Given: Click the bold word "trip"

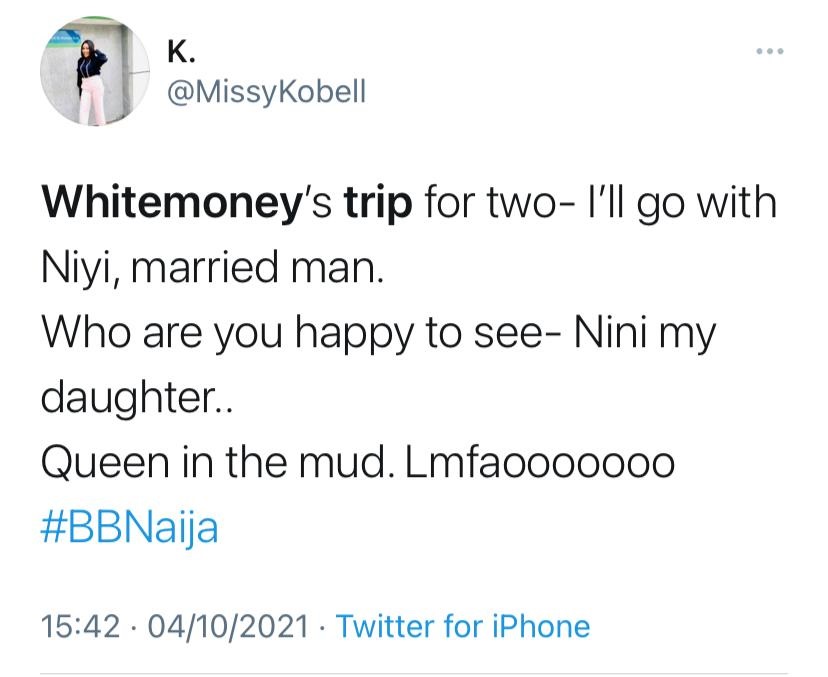Looking at the screenshot, I should click(x=376, y=205).
